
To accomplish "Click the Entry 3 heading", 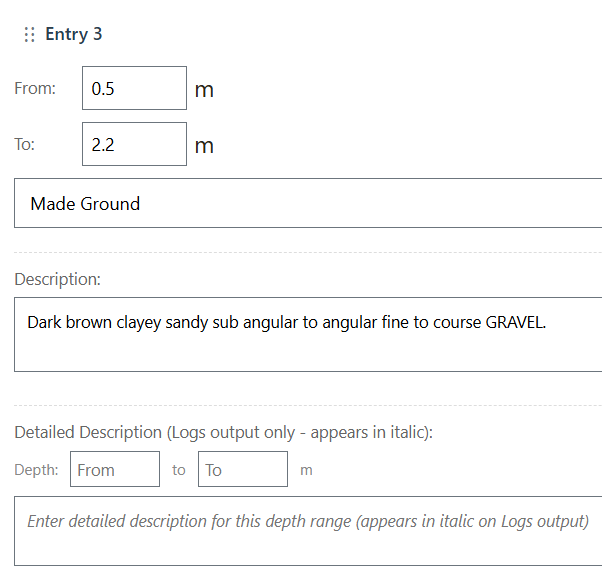I will [74, 34].
